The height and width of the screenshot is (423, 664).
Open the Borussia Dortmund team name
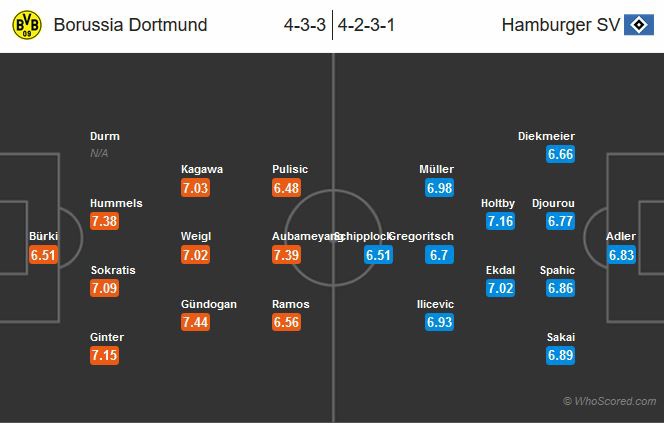point(131,25)
